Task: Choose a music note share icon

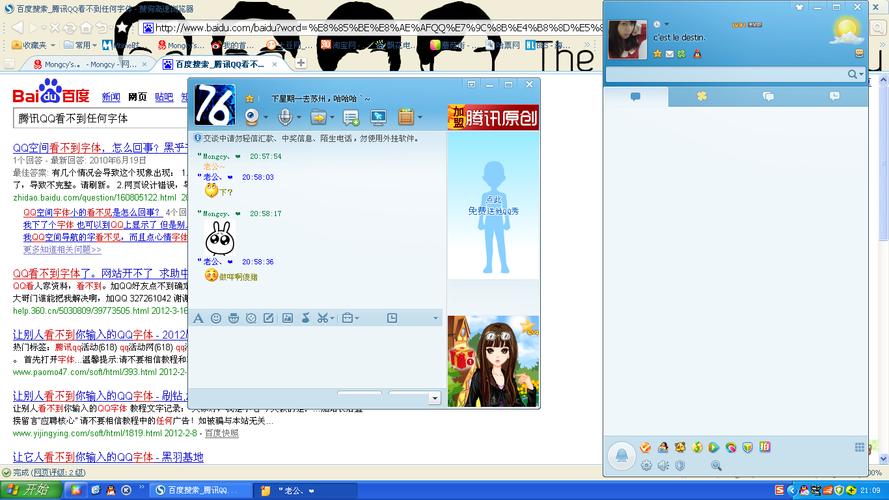Action: [305, 319]
